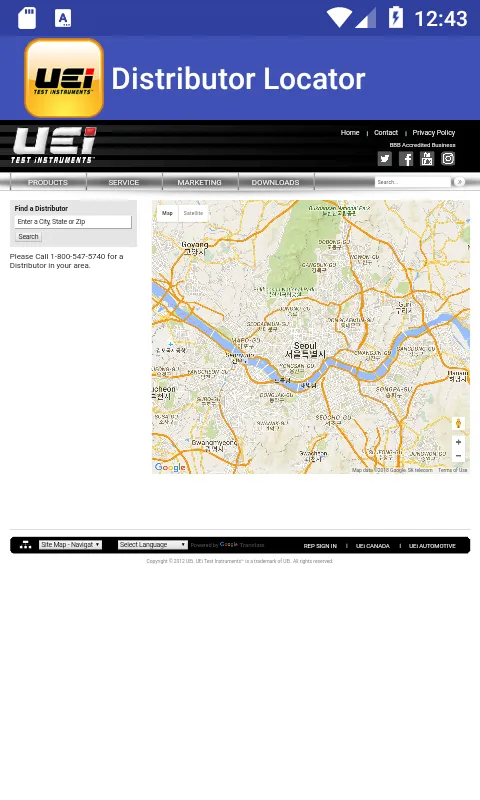
Task: Click the 12:43 clock in status bar
Action: 441,19
